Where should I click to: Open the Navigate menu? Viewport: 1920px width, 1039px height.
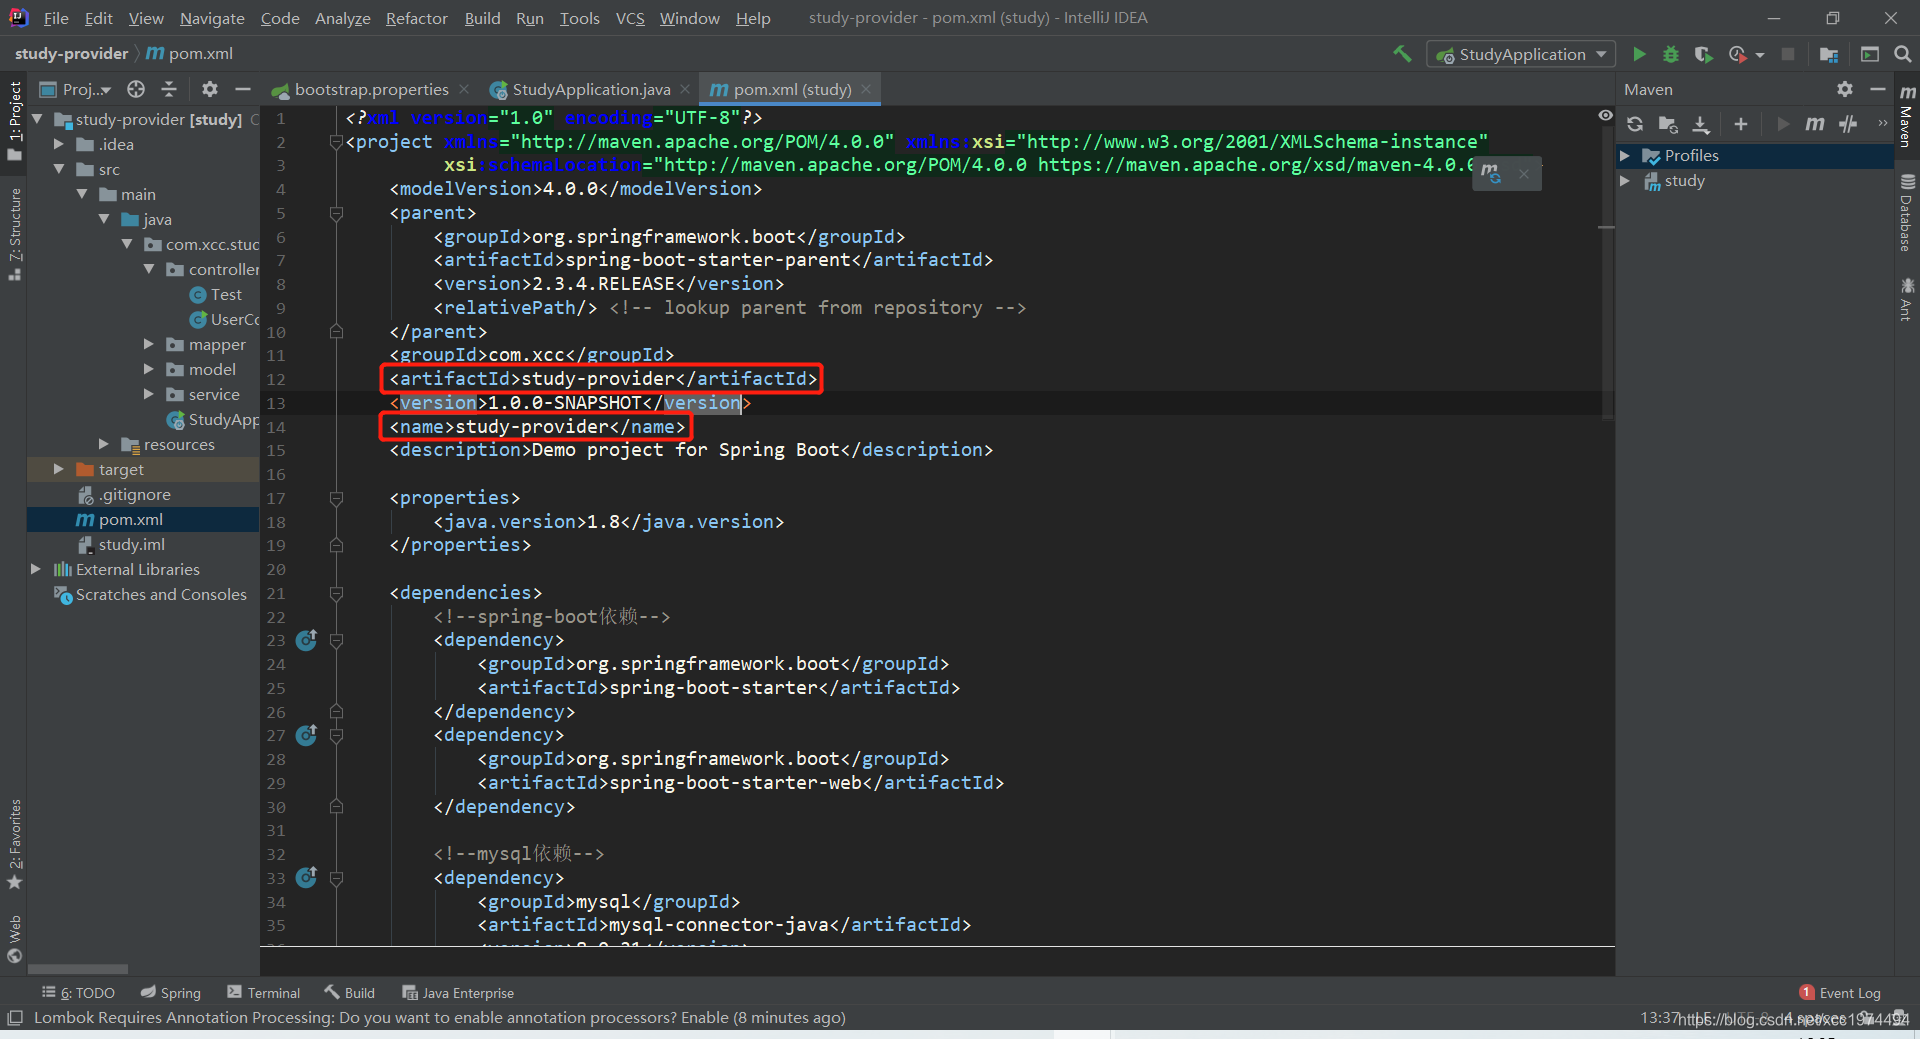pyautogui.click(x=212, y=18)
